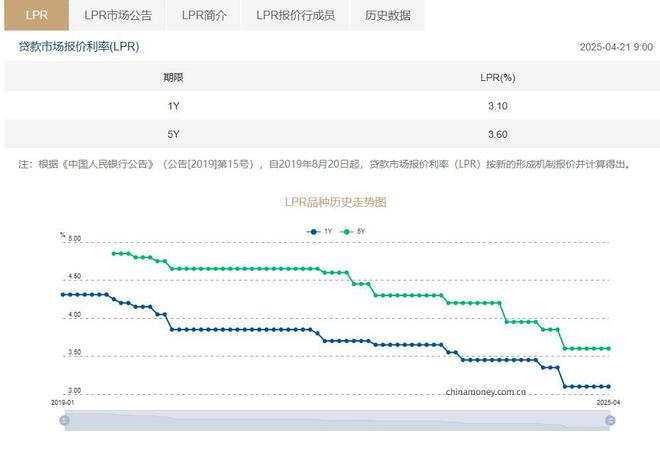This screenshot has width=660, height=451.
Task: Click the last 1Y data point on chart
Action: click(x=608, y=387)
